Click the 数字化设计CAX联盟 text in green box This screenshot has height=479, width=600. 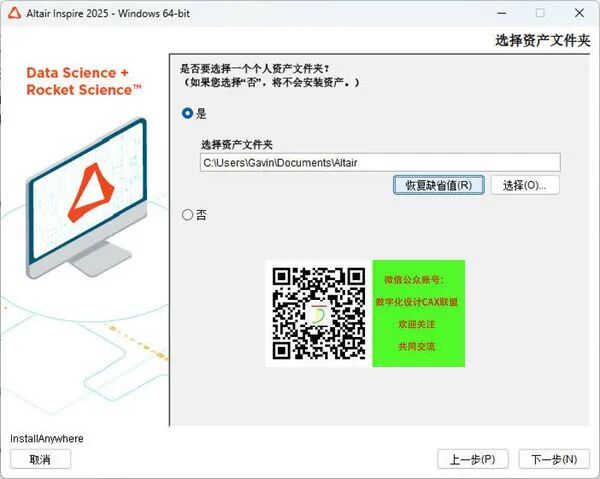[417, 302]
